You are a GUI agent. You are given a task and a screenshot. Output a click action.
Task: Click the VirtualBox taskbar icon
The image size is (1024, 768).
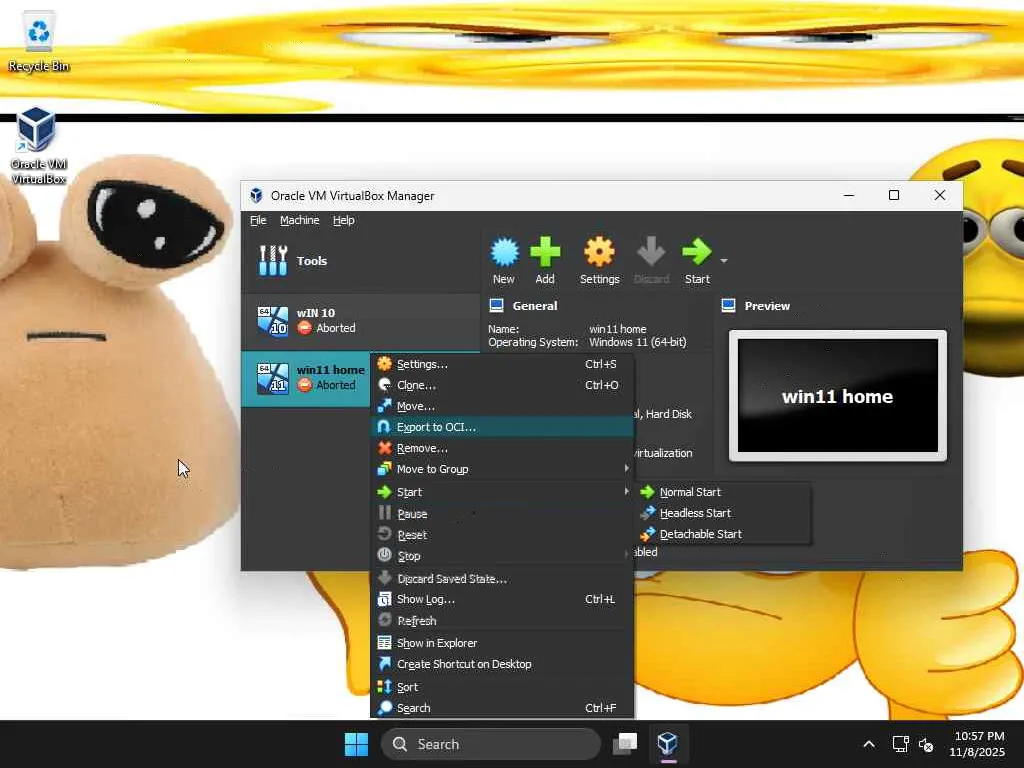[x=667, y=744]
